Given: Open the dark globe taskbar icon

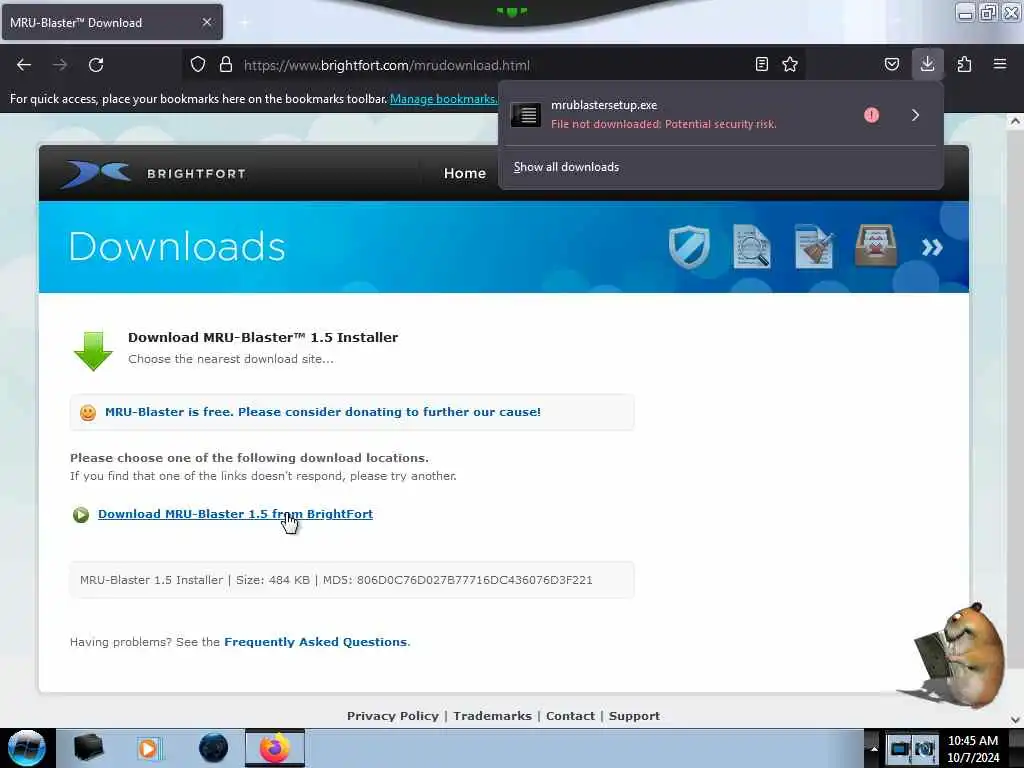Looking at the screenshot, I should [214, 748].
